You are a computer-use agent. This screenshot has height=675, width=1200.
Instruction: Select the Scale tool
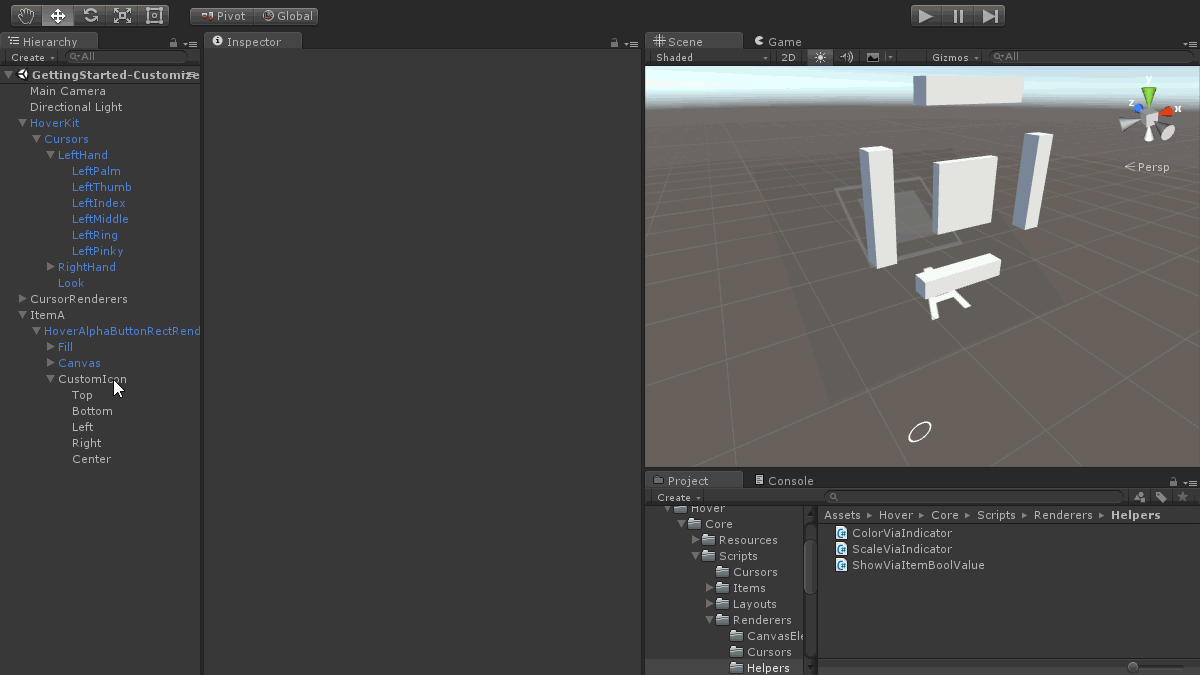click(x=122, y=16)
